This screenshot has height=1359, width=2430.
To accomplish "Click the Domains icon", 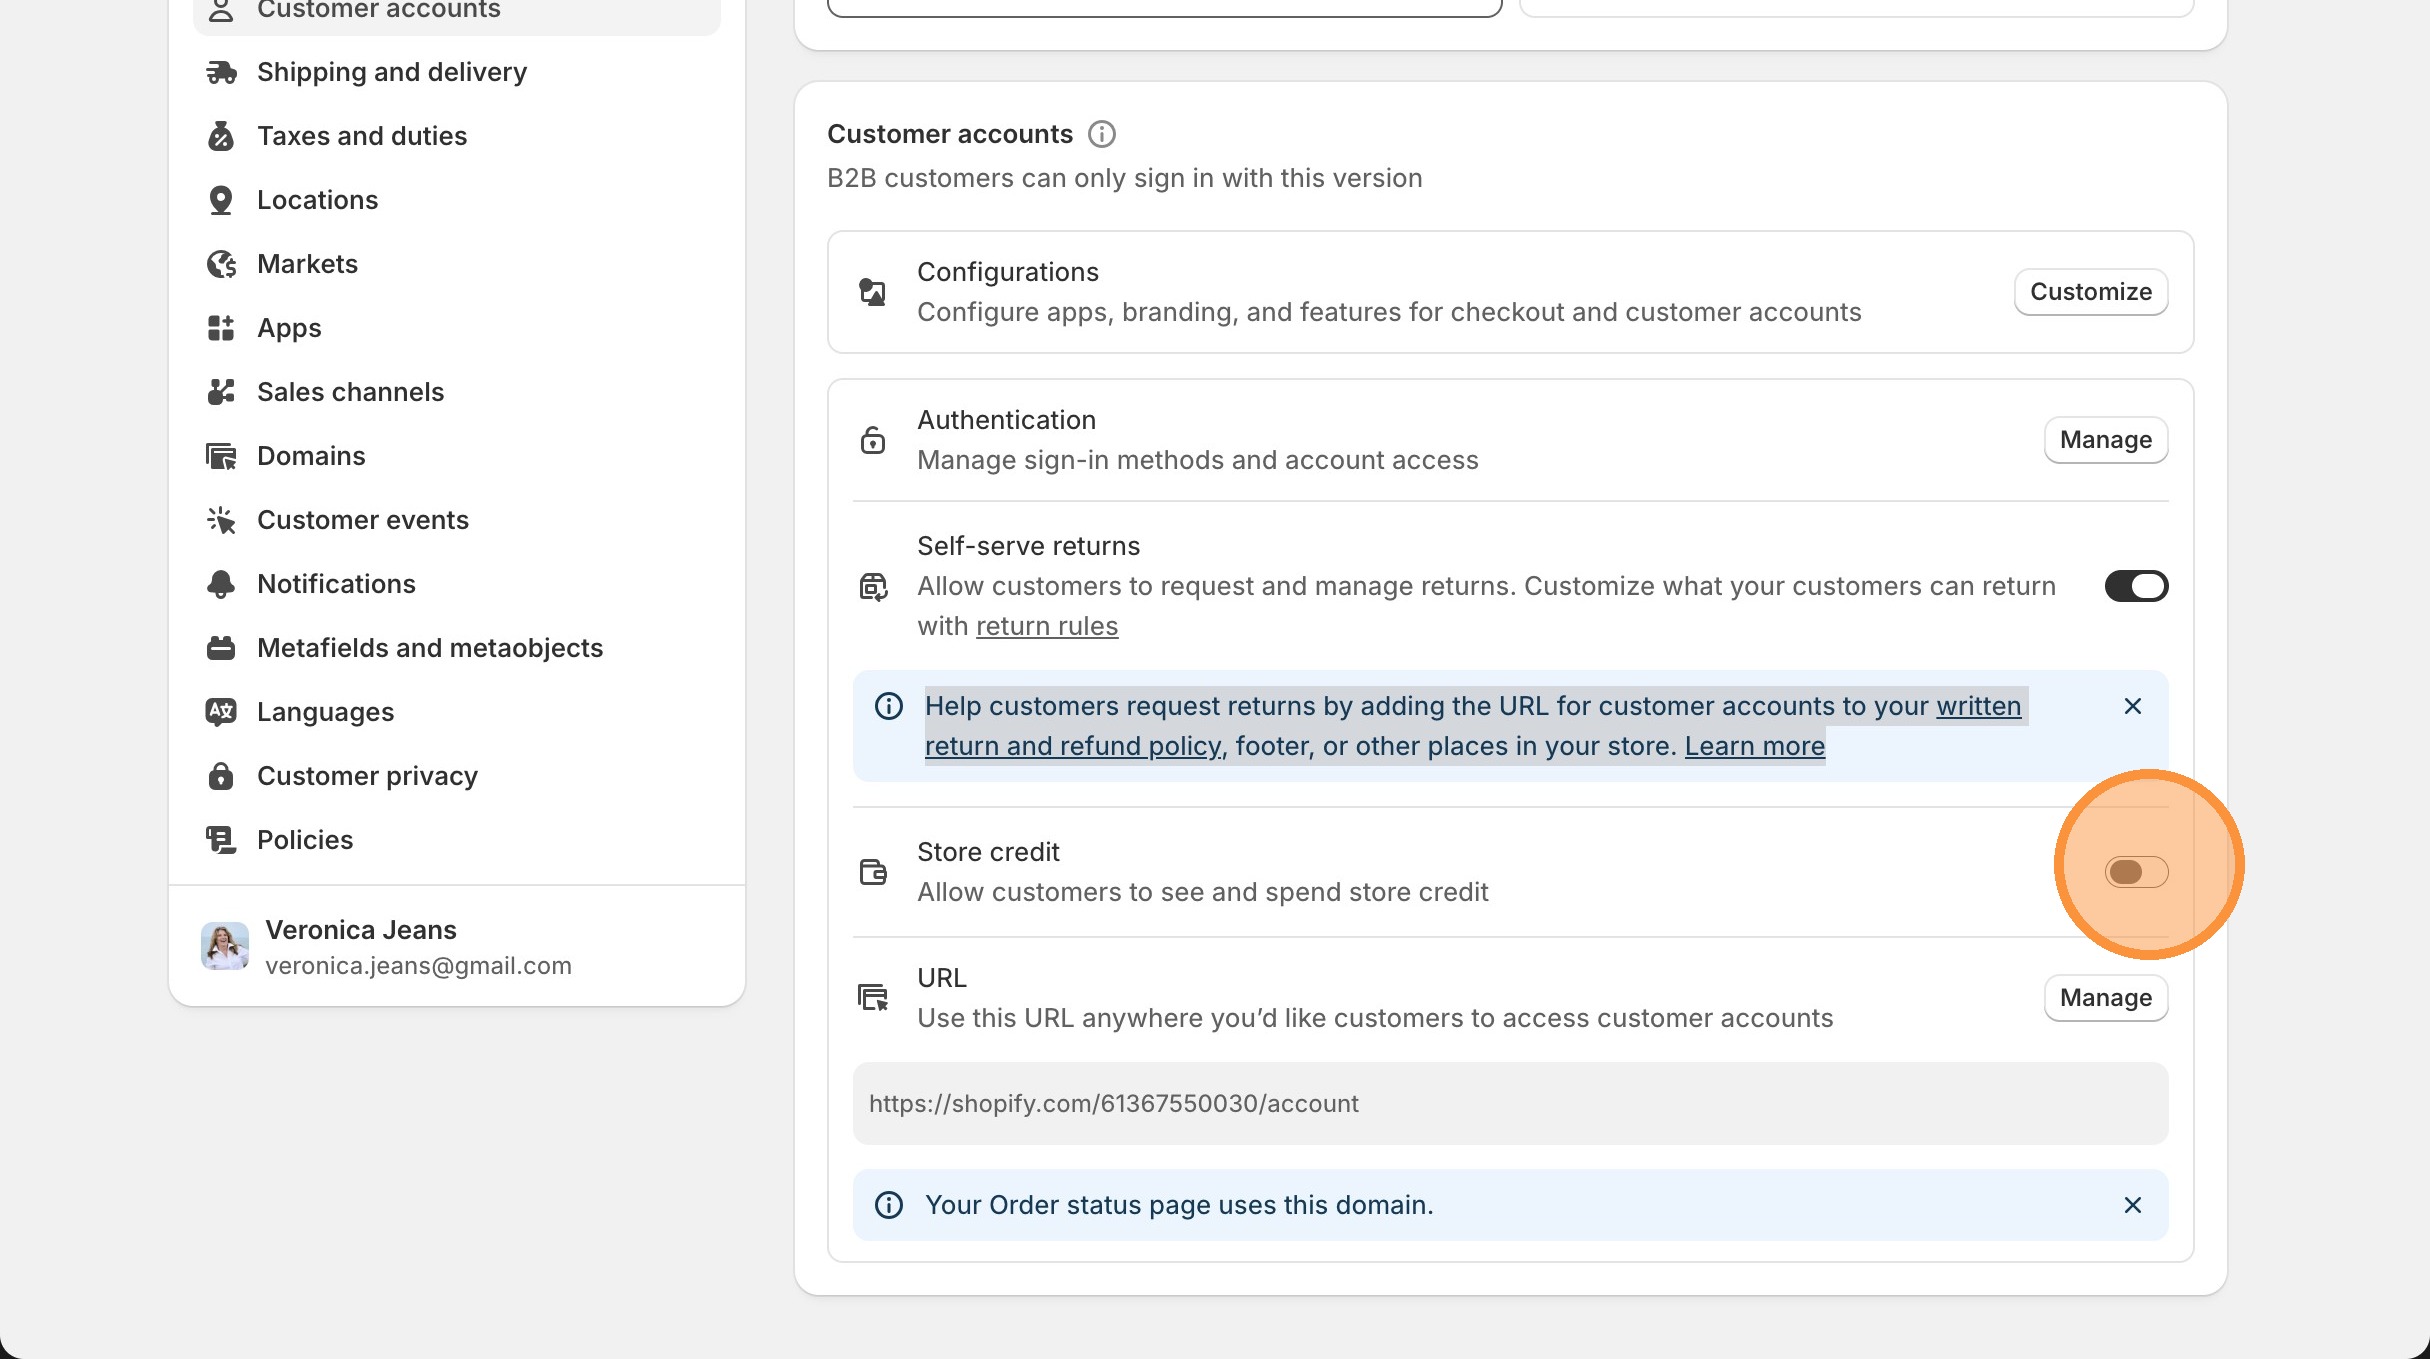I will (x=222, y=455).
